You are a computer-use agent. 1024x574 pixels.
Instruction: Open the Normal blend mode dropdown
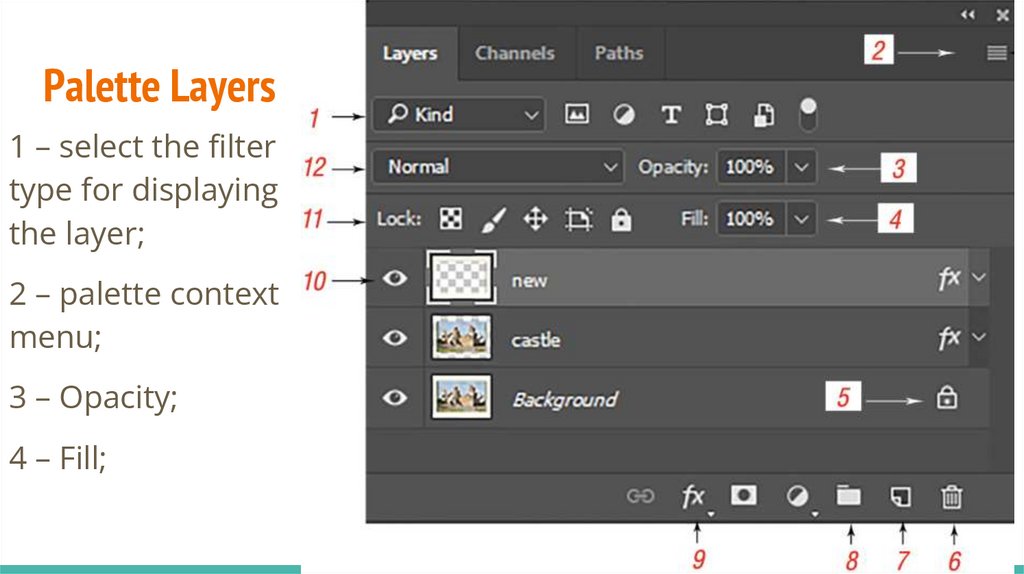pyautogui.click(x=498, y=167)
